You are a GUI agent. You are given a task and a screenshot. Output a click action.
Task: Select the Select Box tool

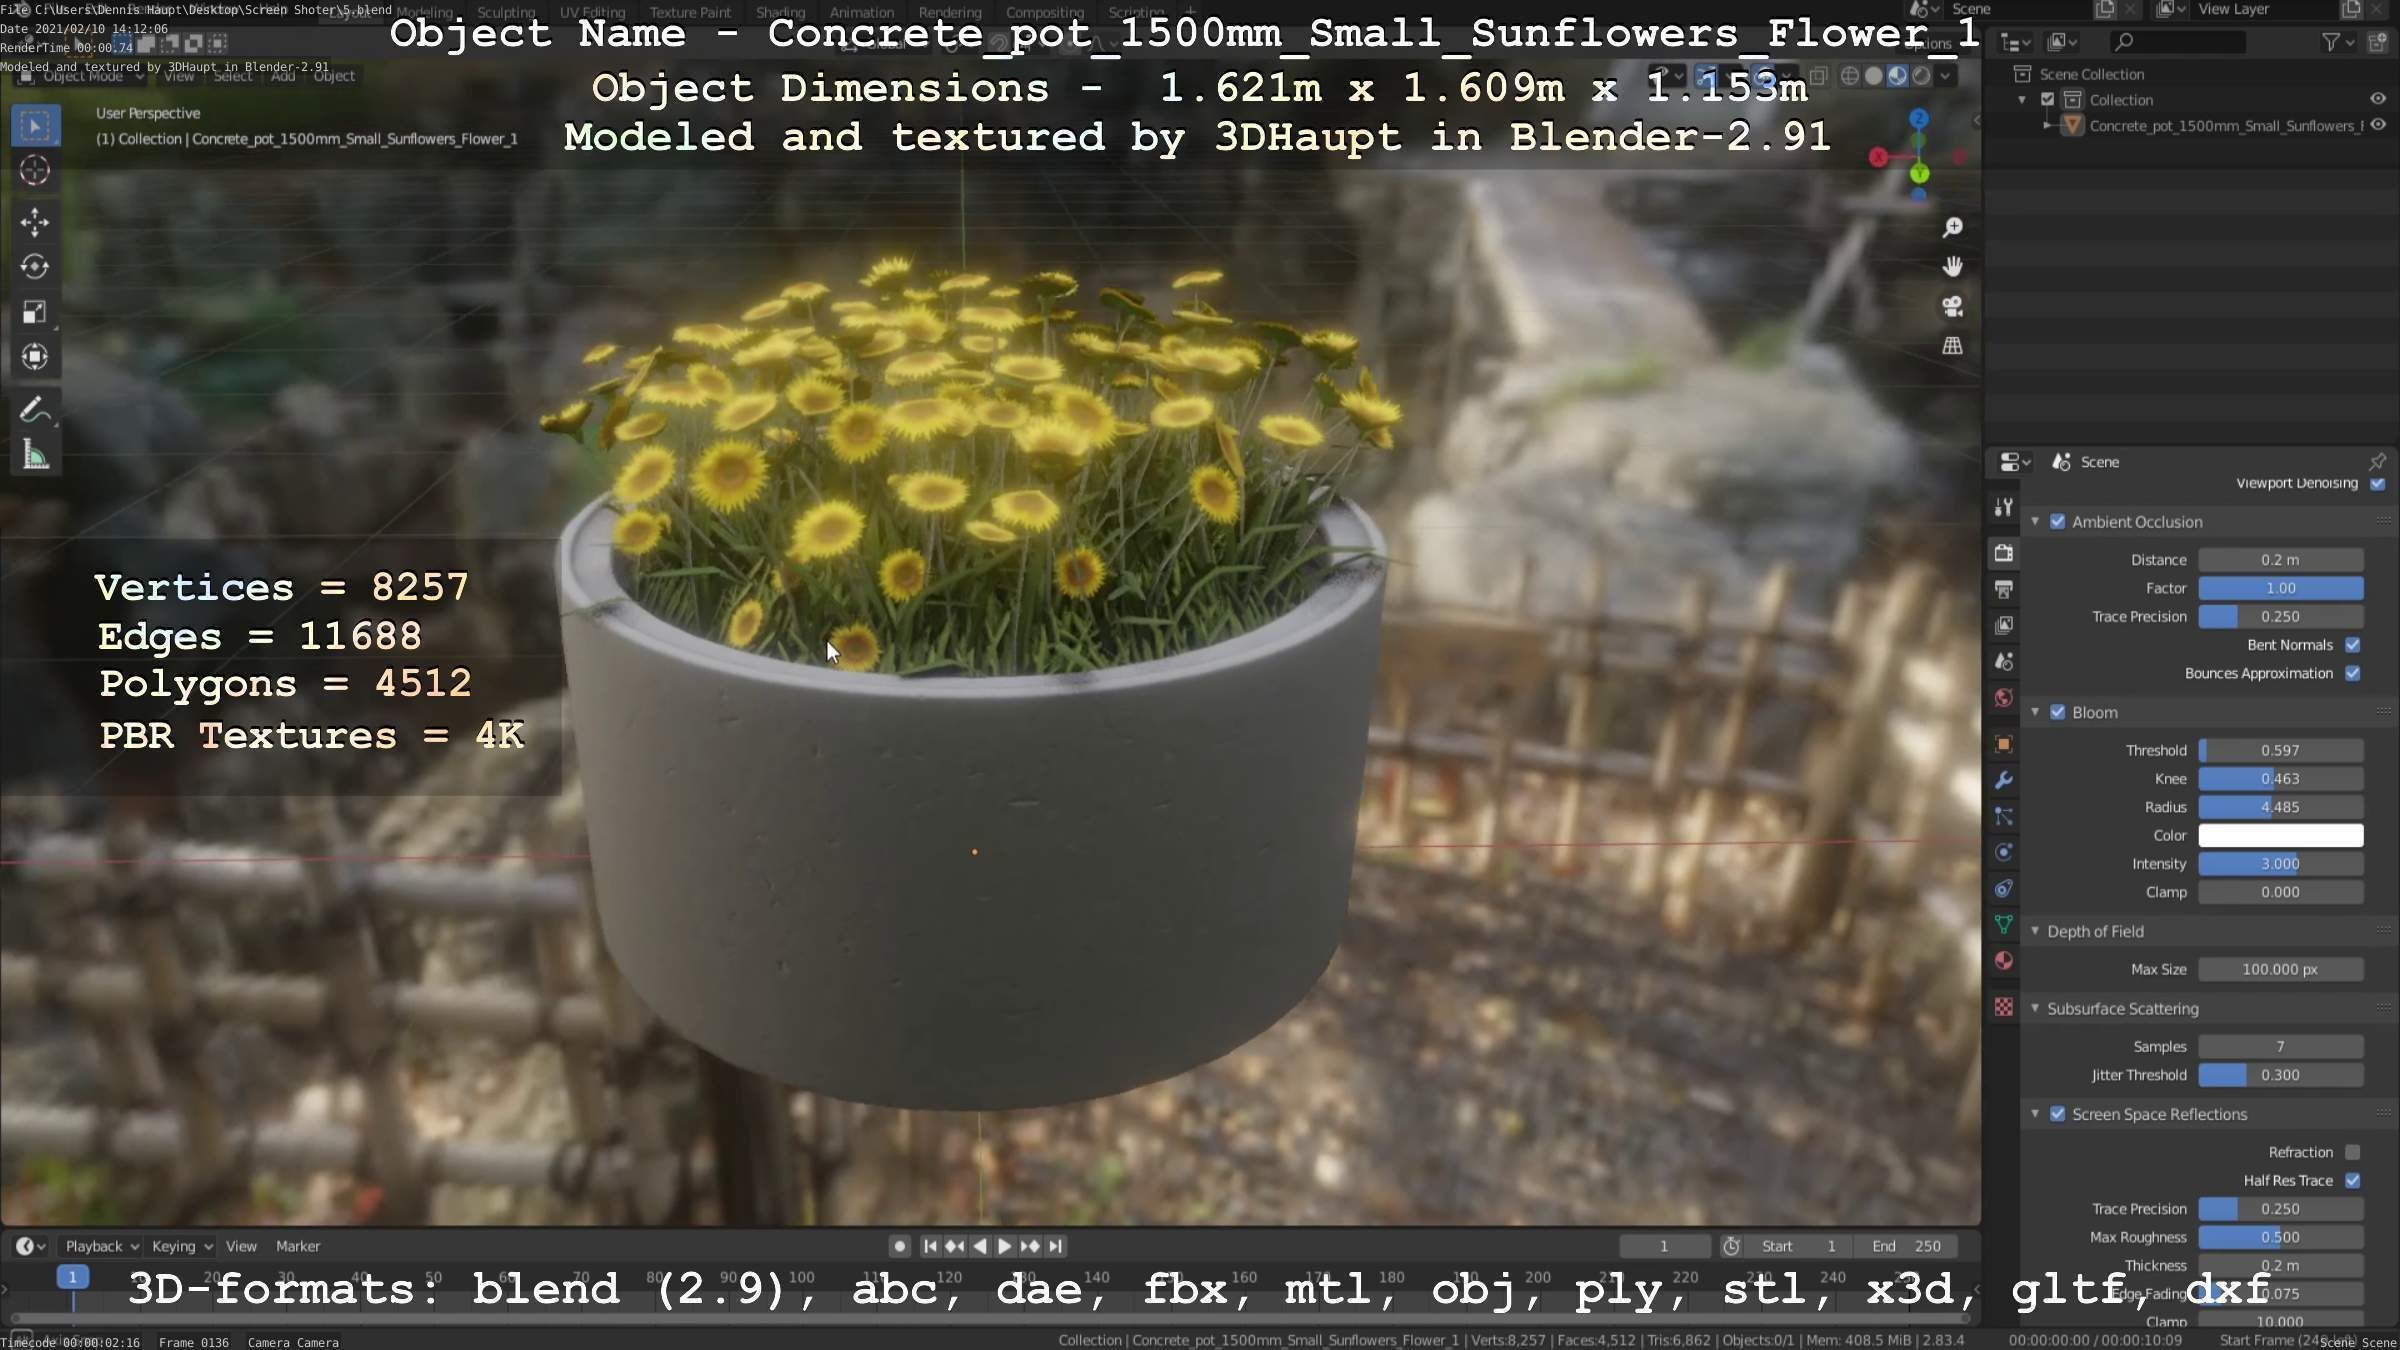35,126
